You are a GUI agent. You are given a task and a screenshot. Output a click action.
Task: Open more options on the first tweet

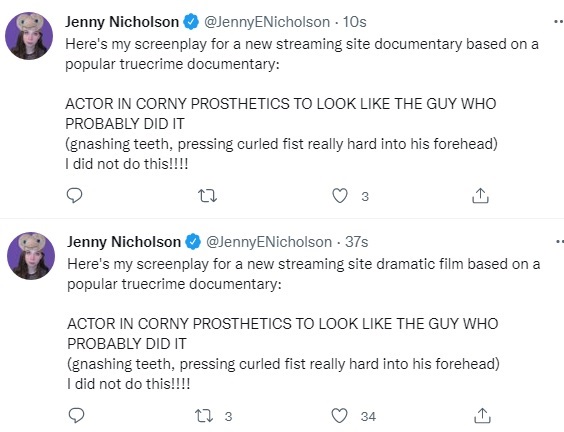pyautogui.click(x=559, y=22)
